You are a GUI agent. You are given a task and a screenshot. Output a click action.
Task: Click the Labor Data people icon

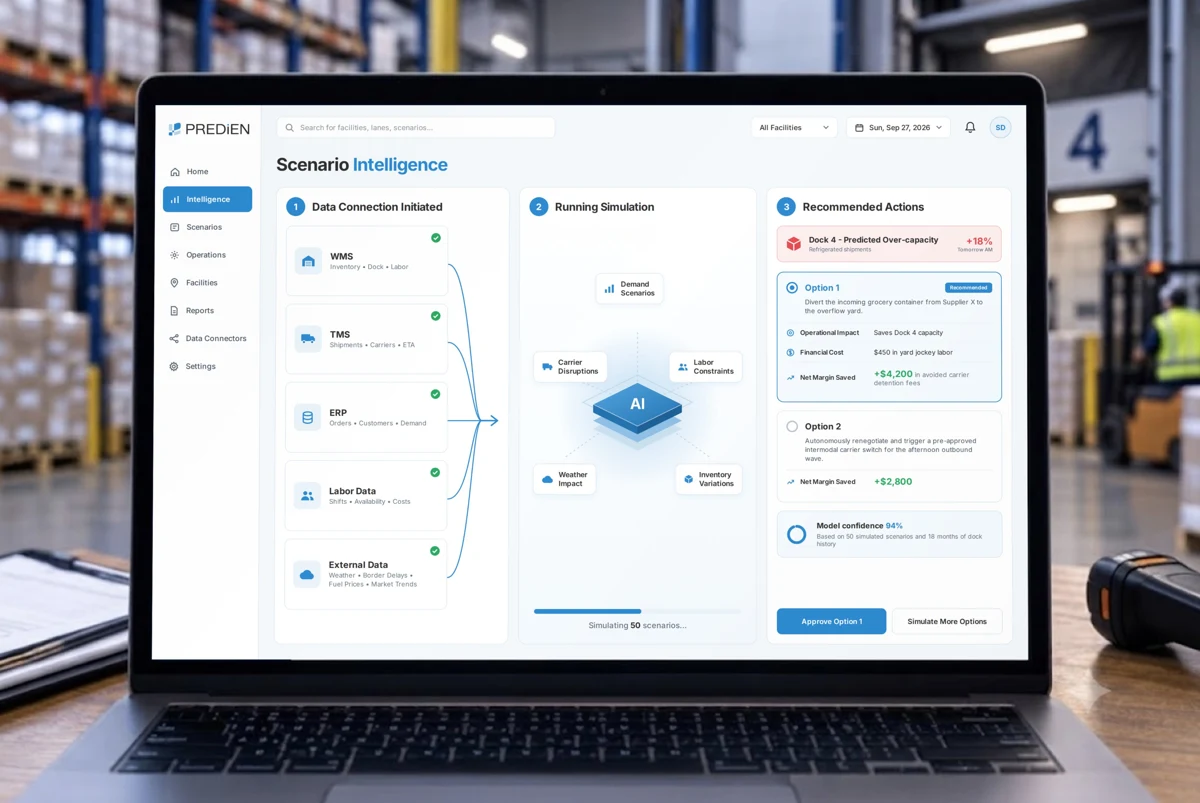click(308, 495)
